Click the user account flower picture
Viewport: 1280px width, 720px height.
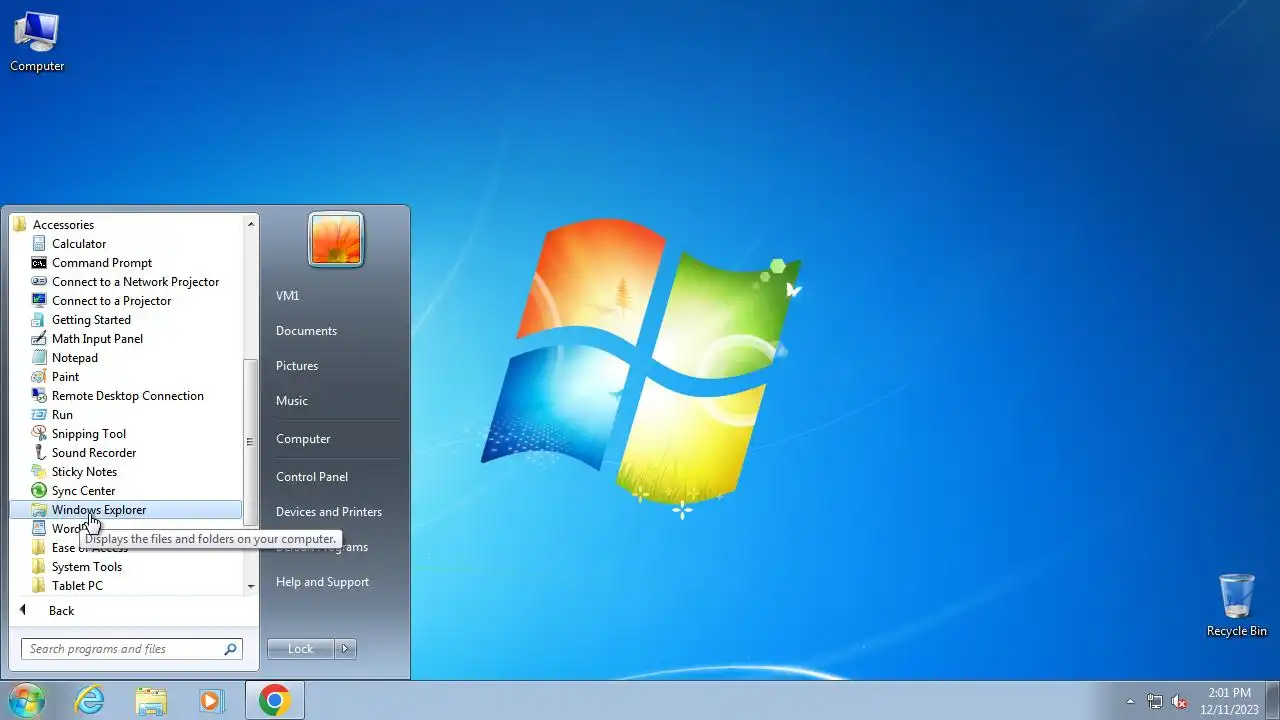point(336,240)
